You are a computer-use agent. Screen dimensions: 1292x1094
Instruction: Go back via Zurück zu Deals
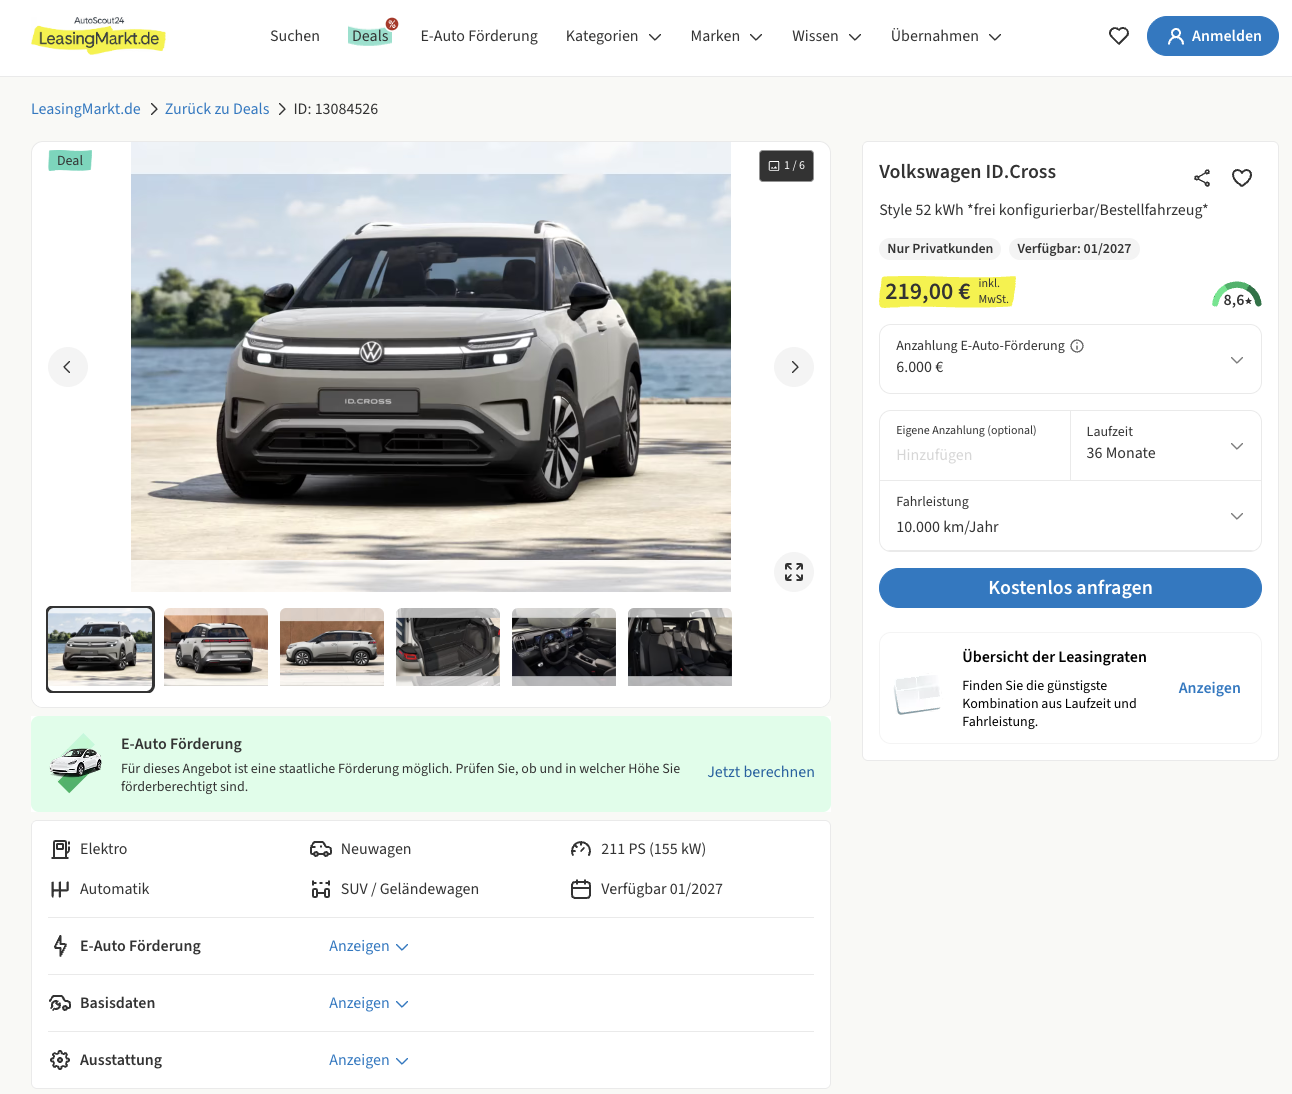(217, 109)
